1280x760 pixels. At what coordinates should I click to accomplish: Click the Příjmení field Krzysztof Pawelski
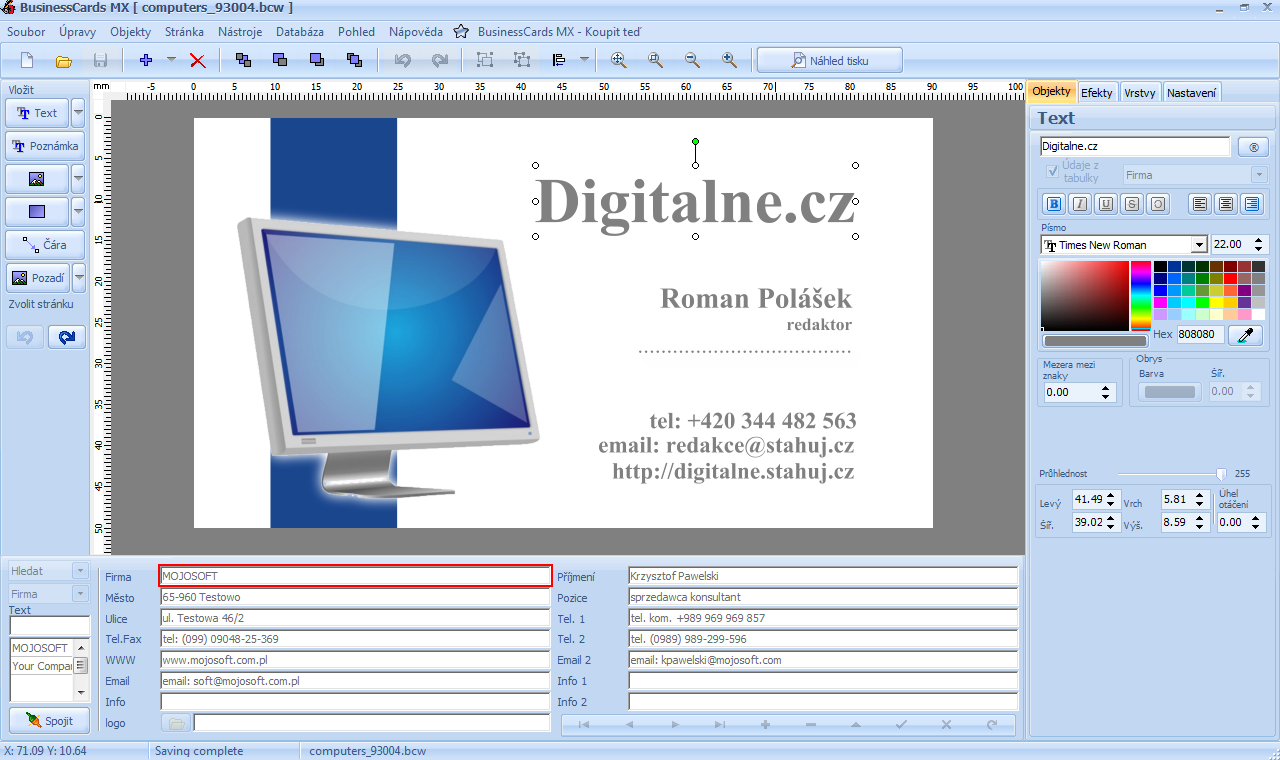click(823, 576)
